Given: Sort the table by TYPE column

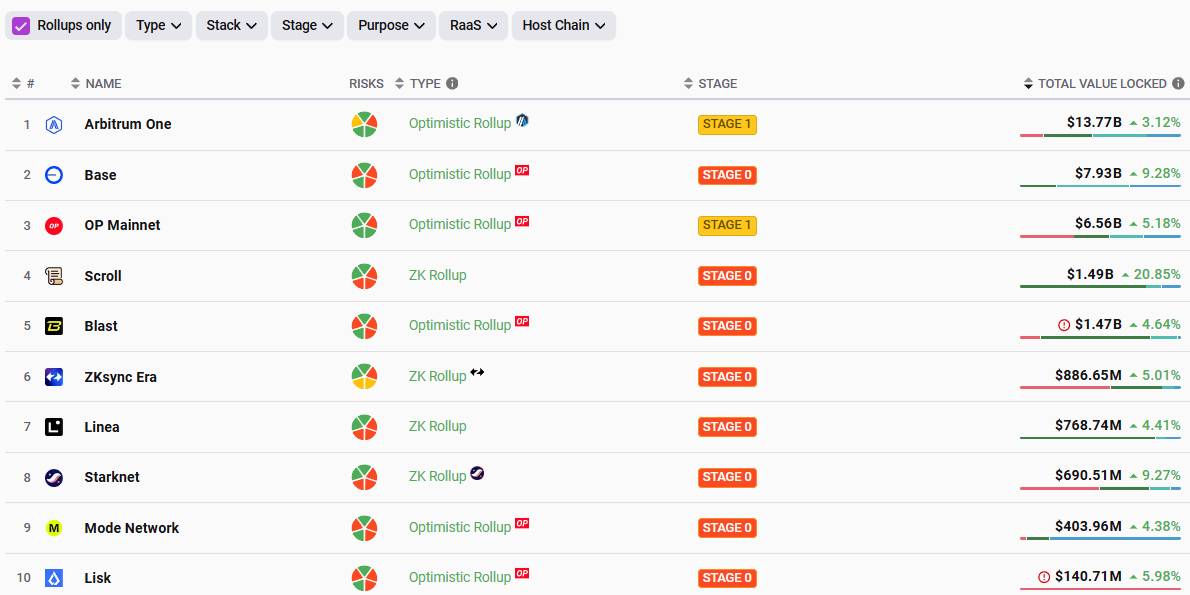Looking at the screenshot, I should point(418,83).
